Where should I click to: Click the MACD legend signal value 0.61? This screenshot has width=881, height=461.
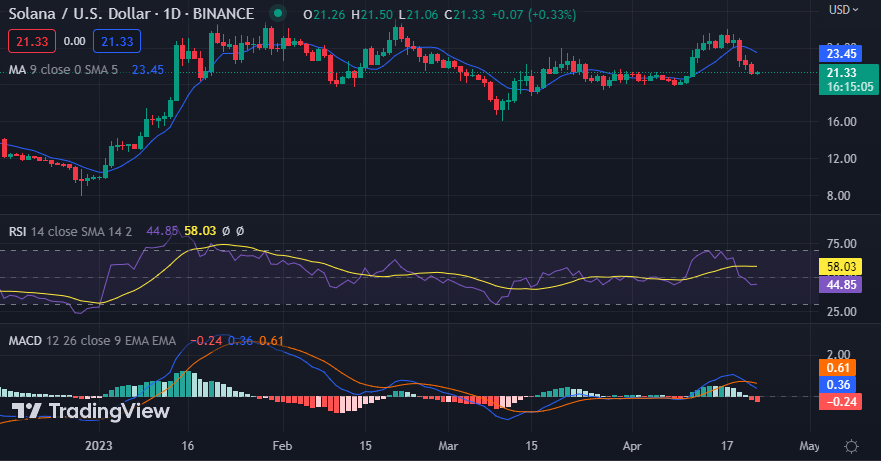[x=271, y=341]
